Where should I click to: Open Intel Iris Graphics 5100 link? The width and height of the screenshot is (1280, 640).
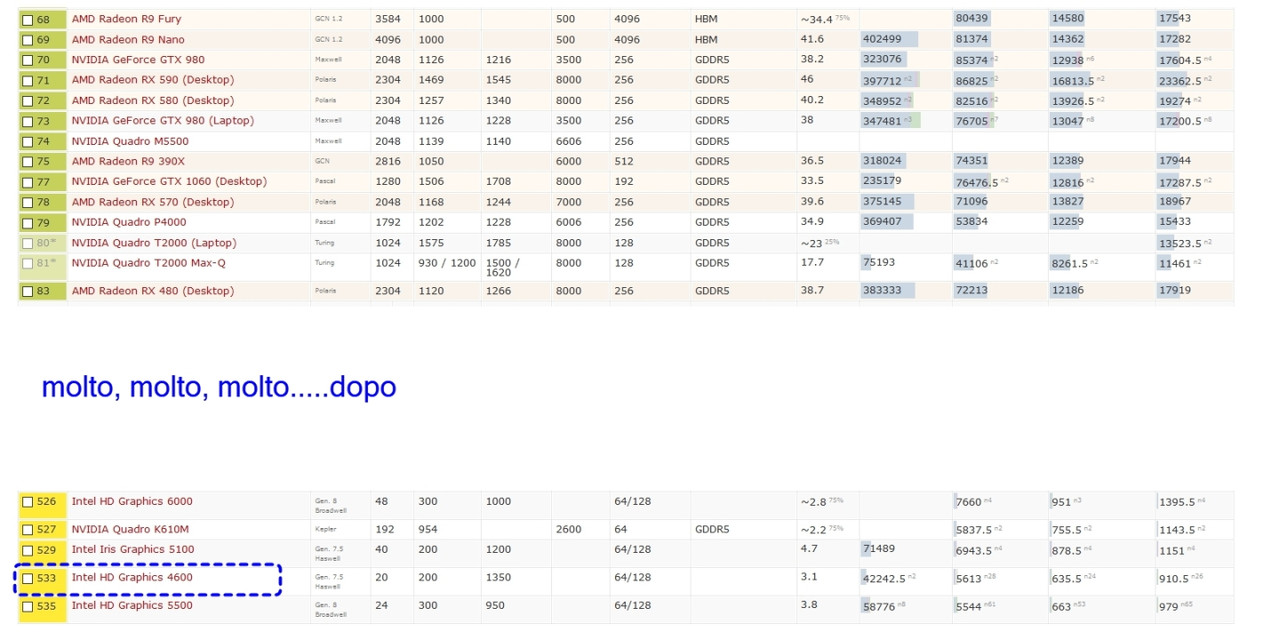[x=133, y=549]
